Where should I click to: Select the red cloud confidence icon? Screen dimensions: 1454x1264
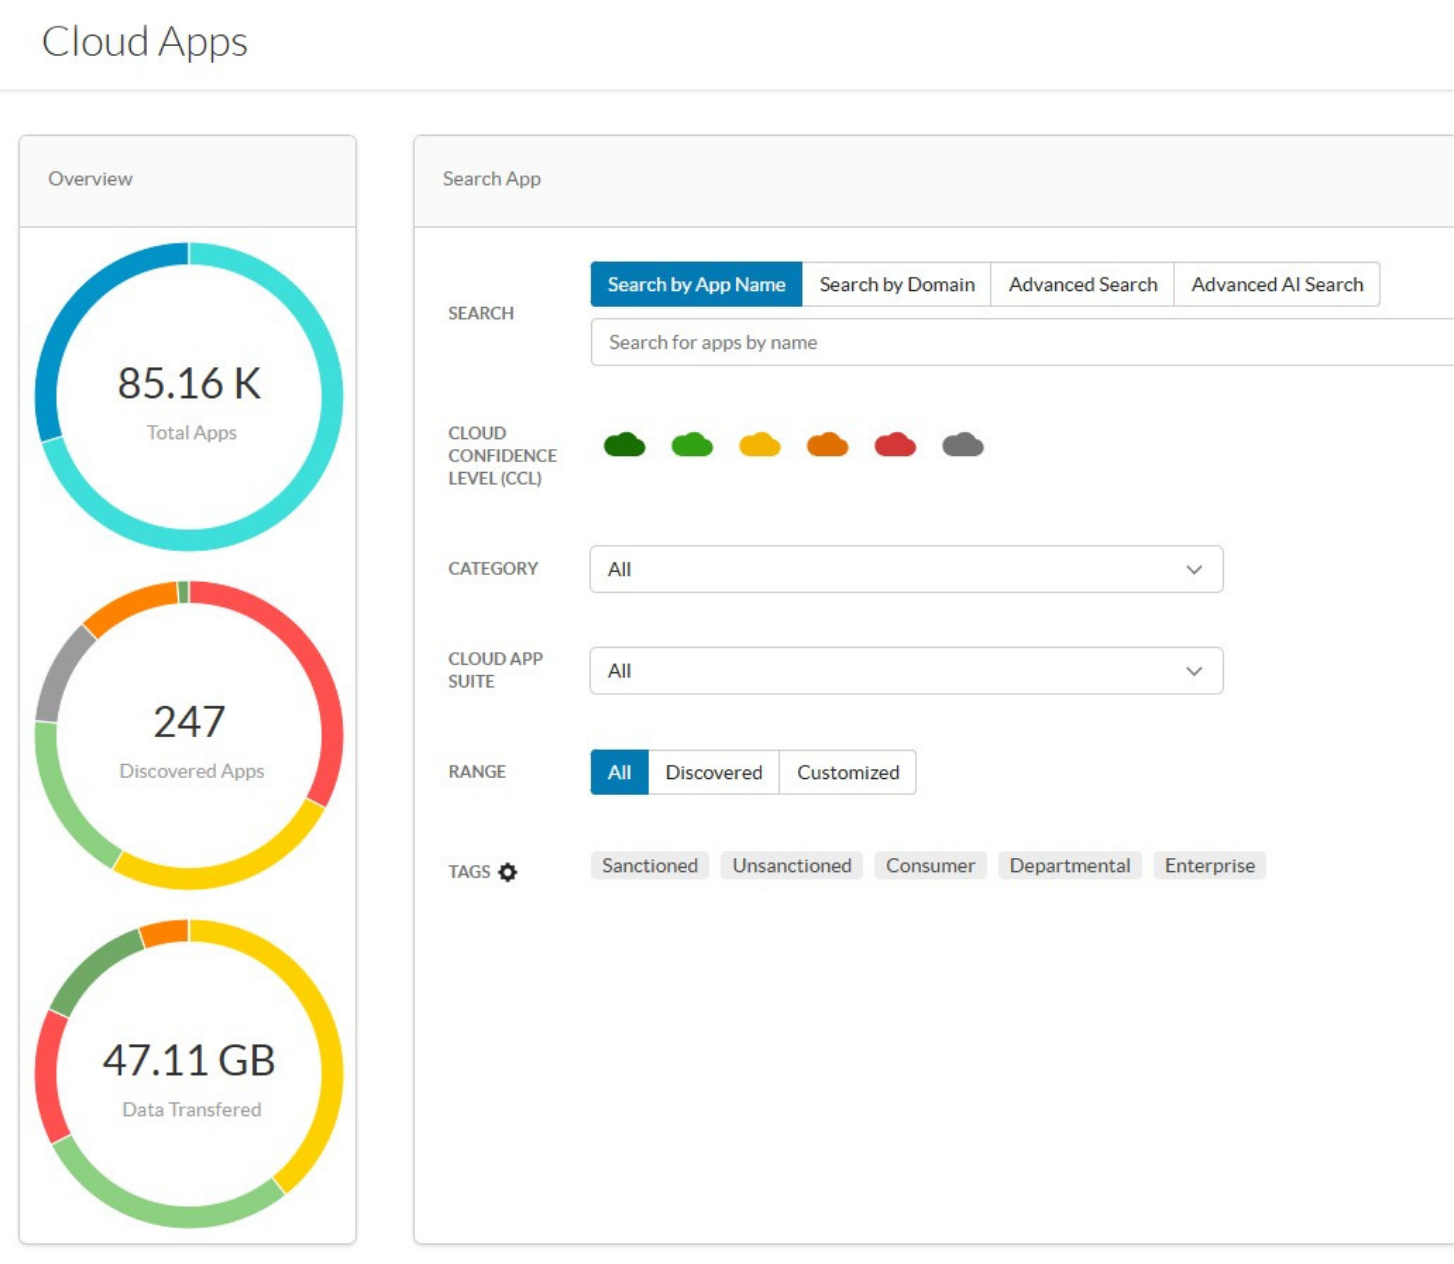(x=895, y=445)
